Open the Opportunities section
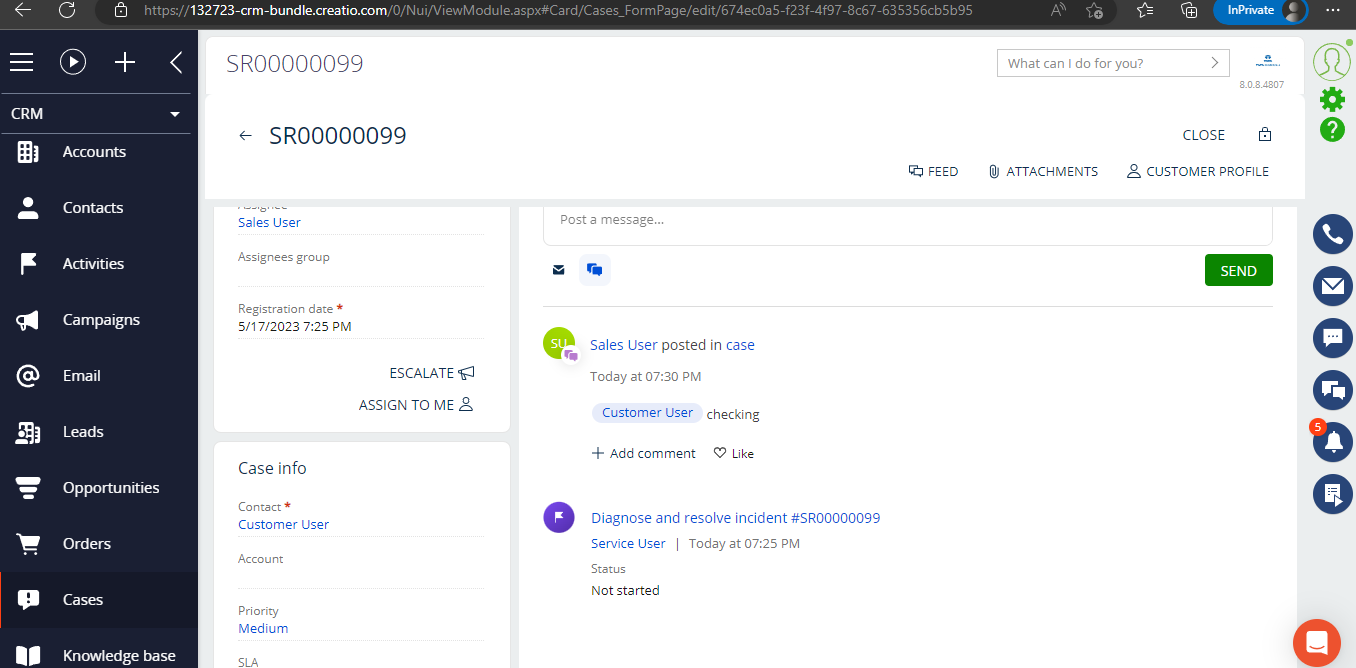 point(111,488)
